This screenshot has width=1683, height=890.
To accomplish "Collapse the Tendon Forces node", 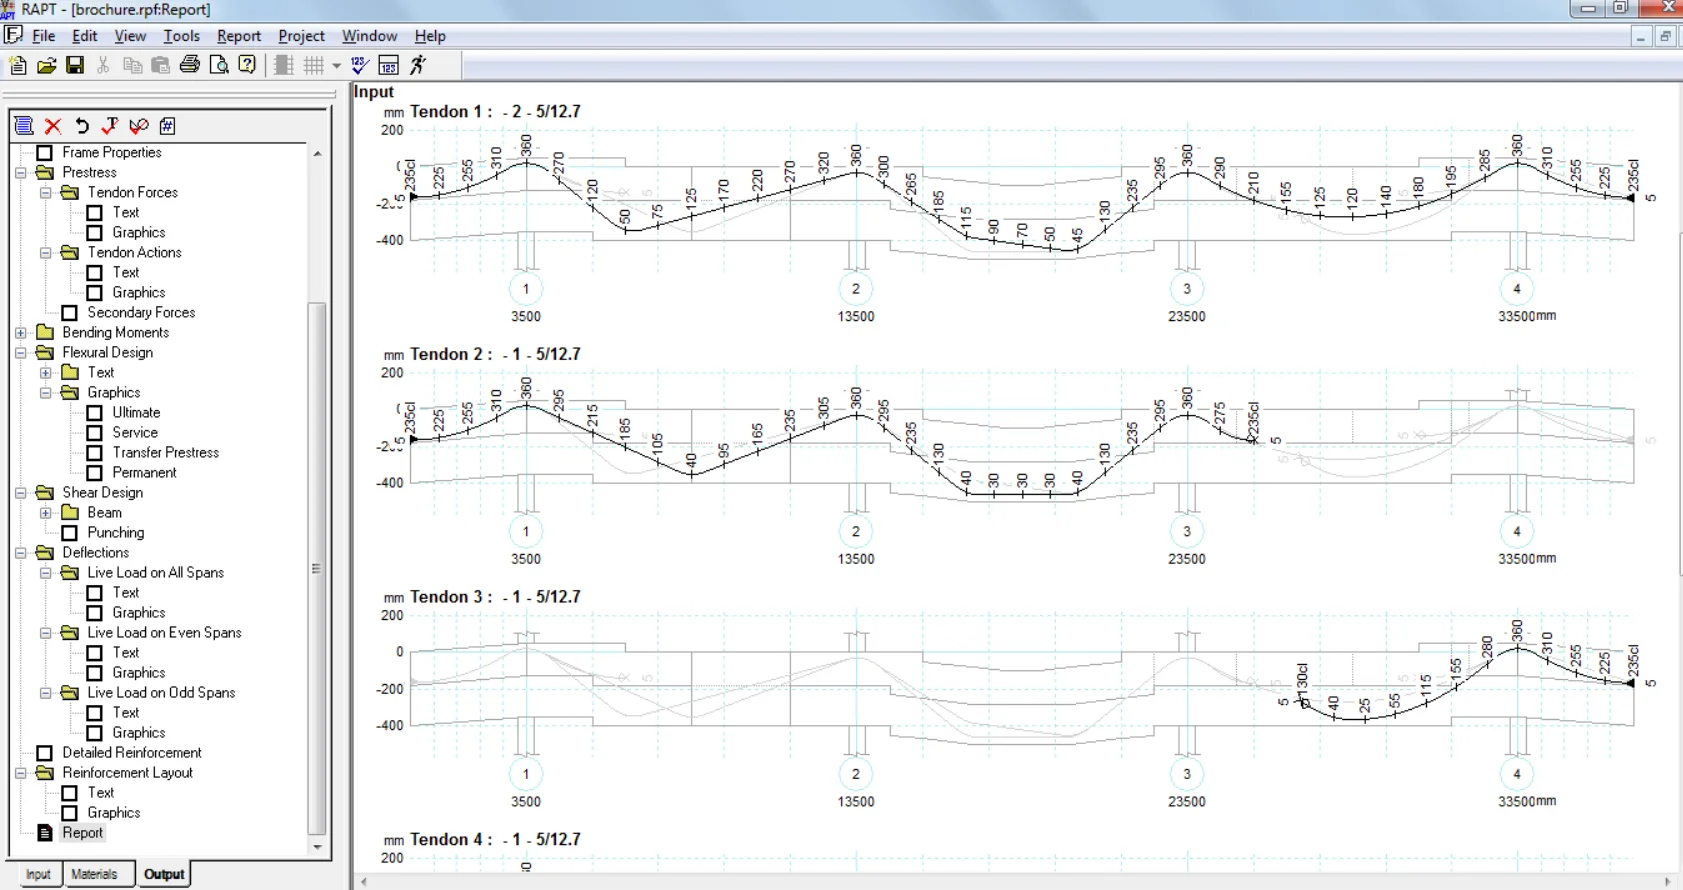I will point(46,193).
